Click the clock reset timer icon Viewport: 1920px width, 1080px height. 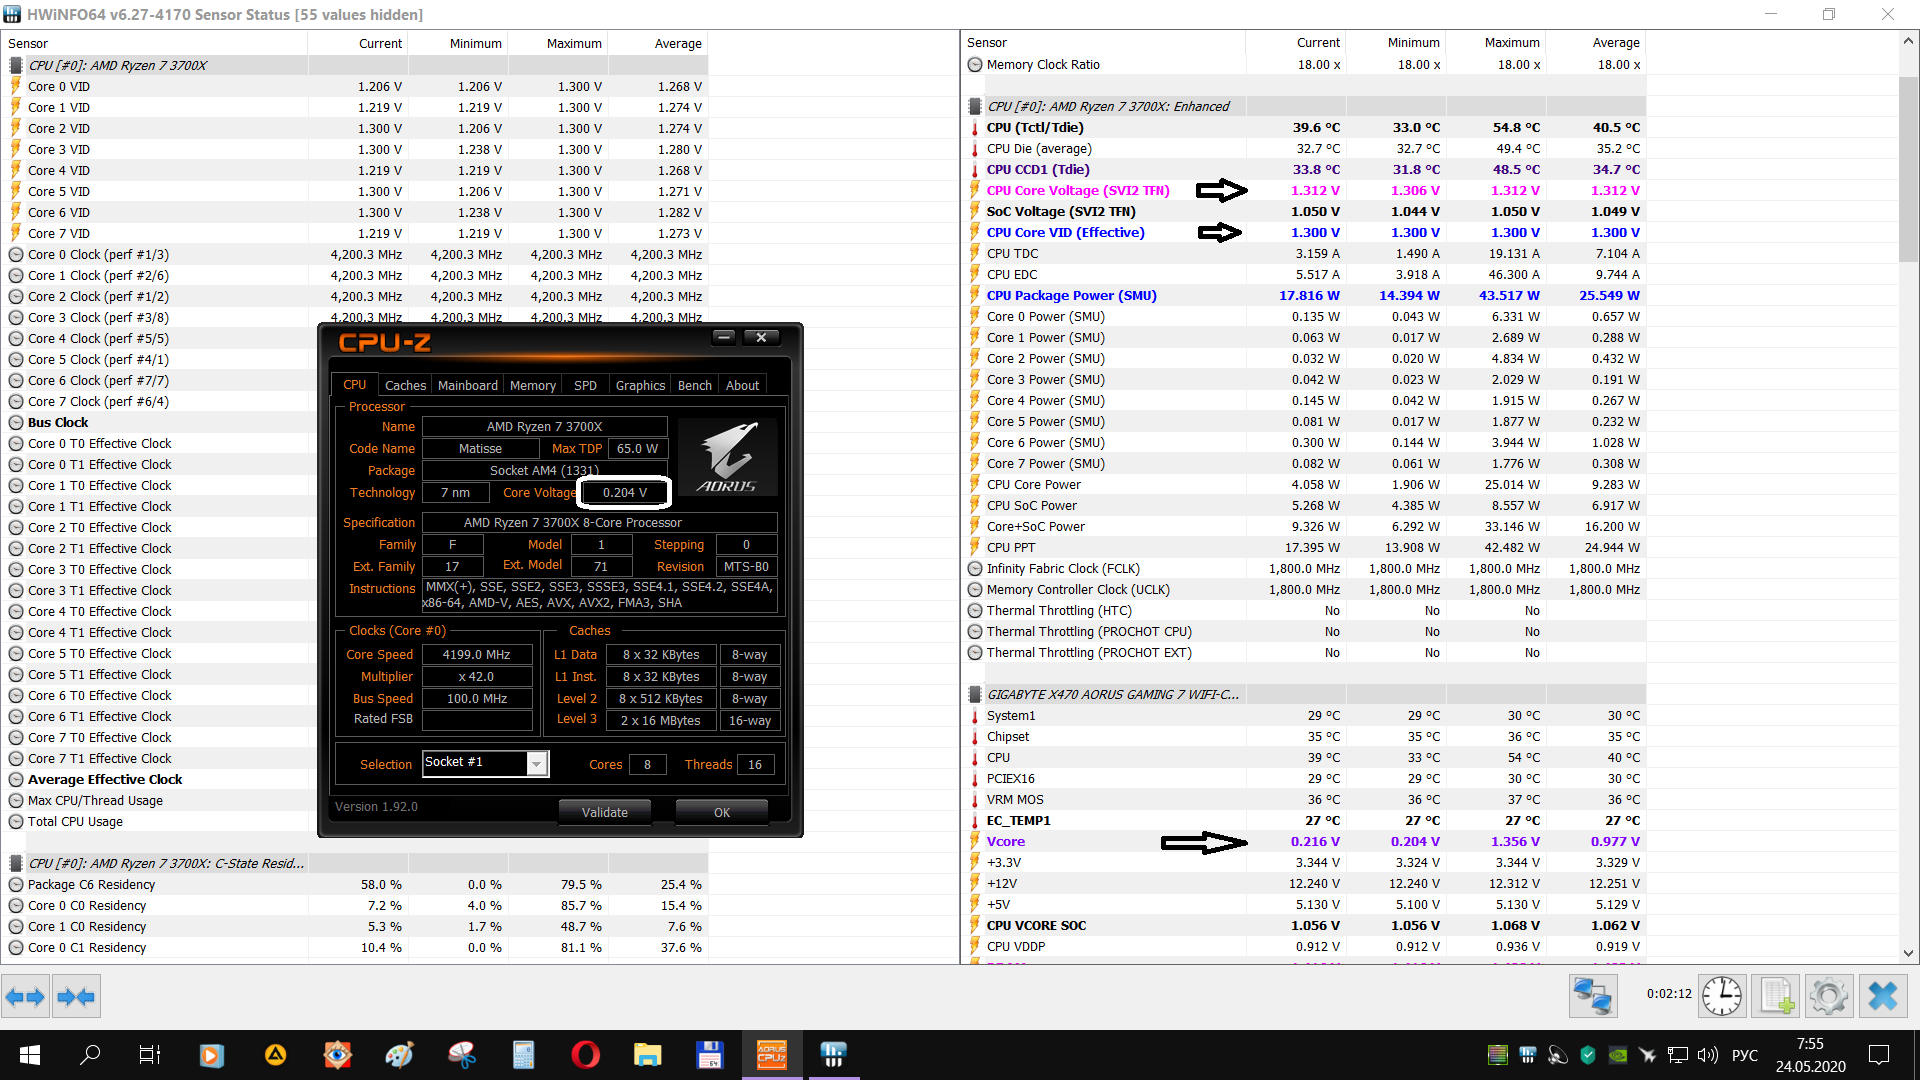(x=1722, y=996)
